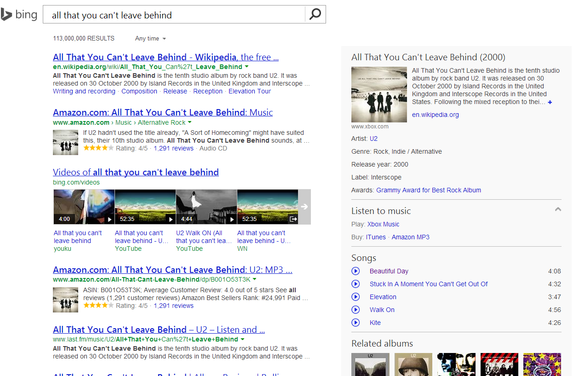Open the Elevation song link

click(x=383, y=297)
